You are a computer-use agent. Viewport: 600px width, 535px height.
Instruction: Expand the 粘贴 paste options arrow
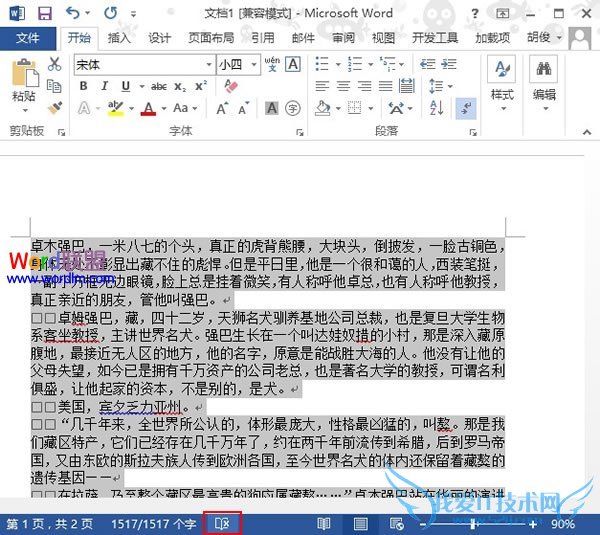[25, 110]
